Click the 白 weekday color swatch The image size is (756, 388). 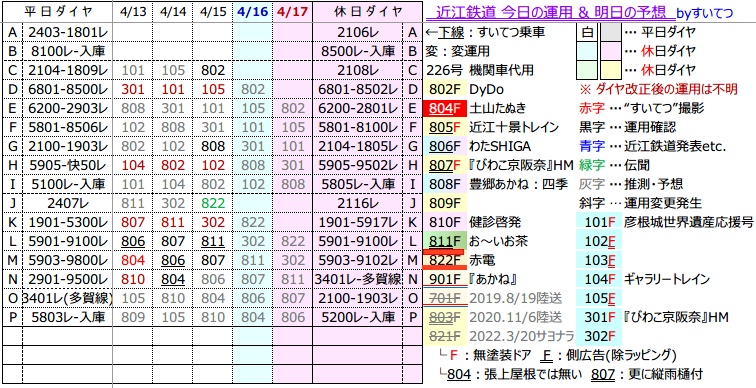coord(587,33)
